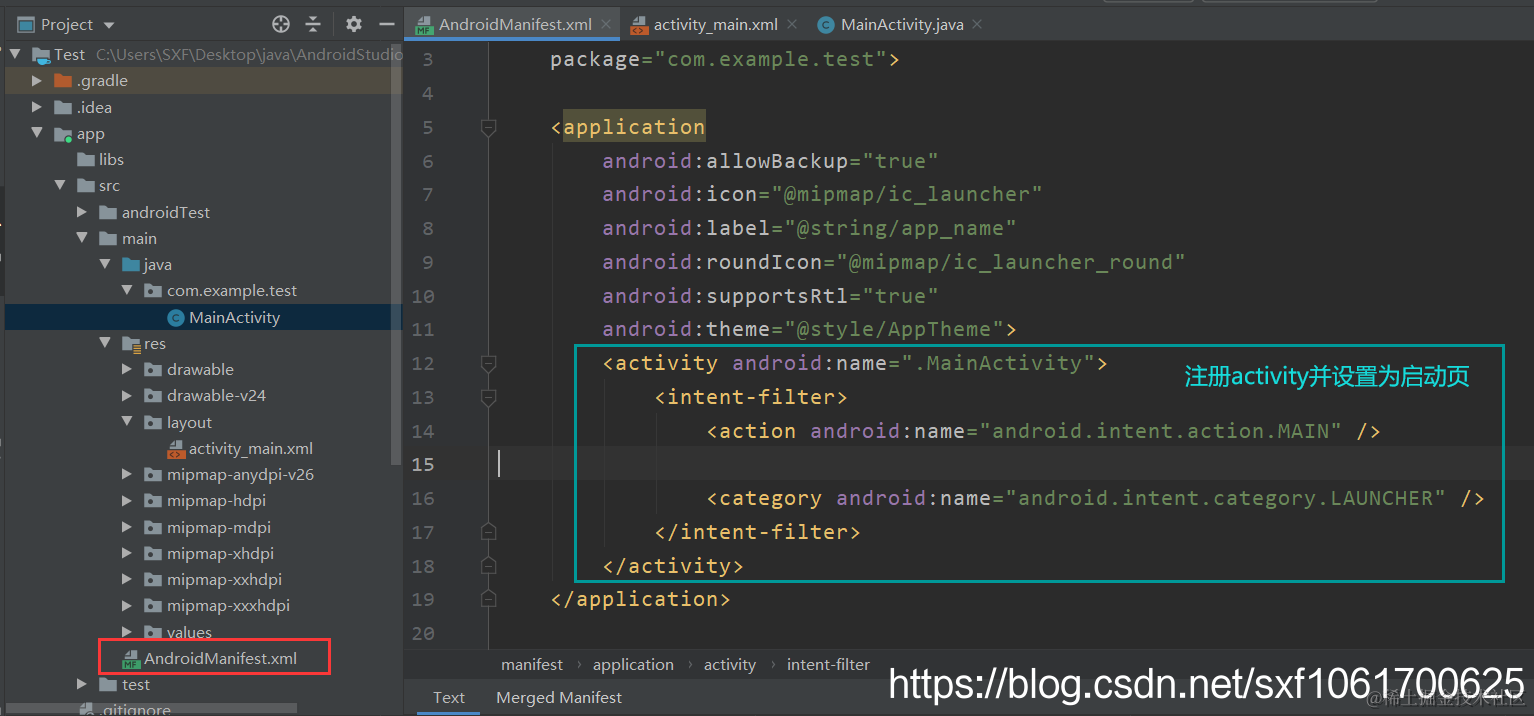Click the collapse all icon in Project panel

tap(313, 24)
